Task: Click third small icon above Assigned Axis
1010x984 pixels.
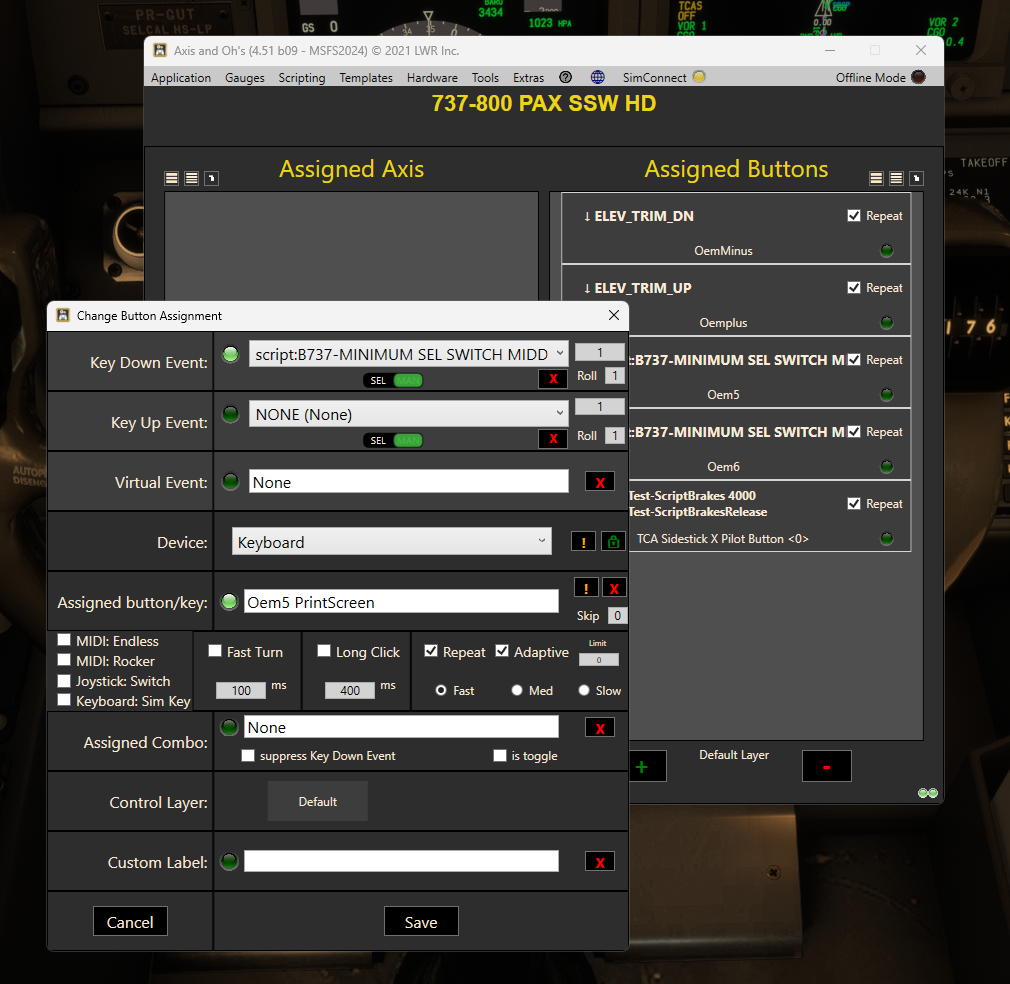Action: coord(211,178)
